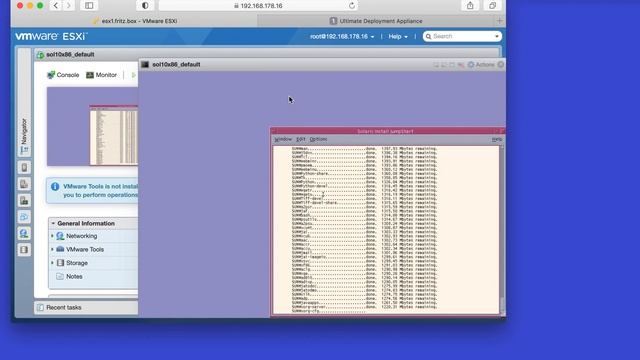640x360 pixels.
Task: Click the Safari address bar showing 192.168.178.16
Action: pyautogui.click(x=259, y=6)
